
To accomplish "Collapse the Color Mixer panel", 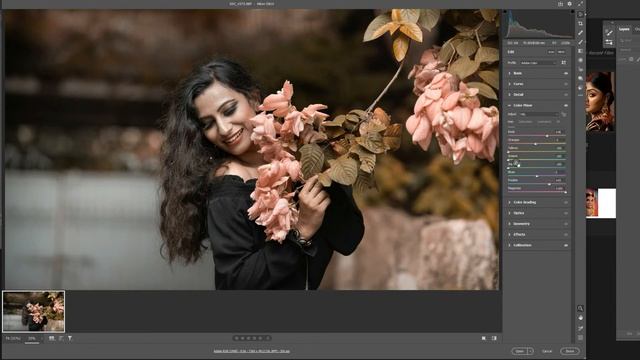I will [x=509, y=105].
